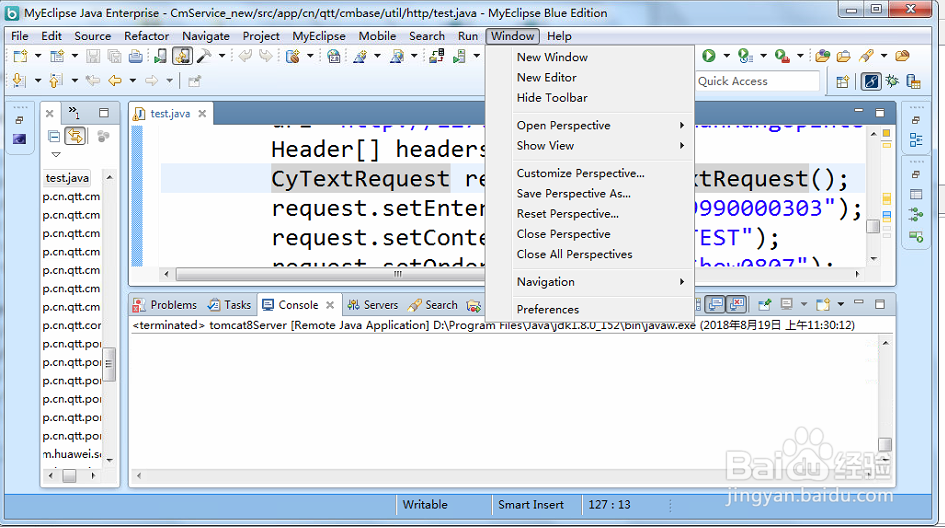Viewport: 945px width, 528px height.
Task: Click the Print toolbar icon
Action: coord(136,56)
